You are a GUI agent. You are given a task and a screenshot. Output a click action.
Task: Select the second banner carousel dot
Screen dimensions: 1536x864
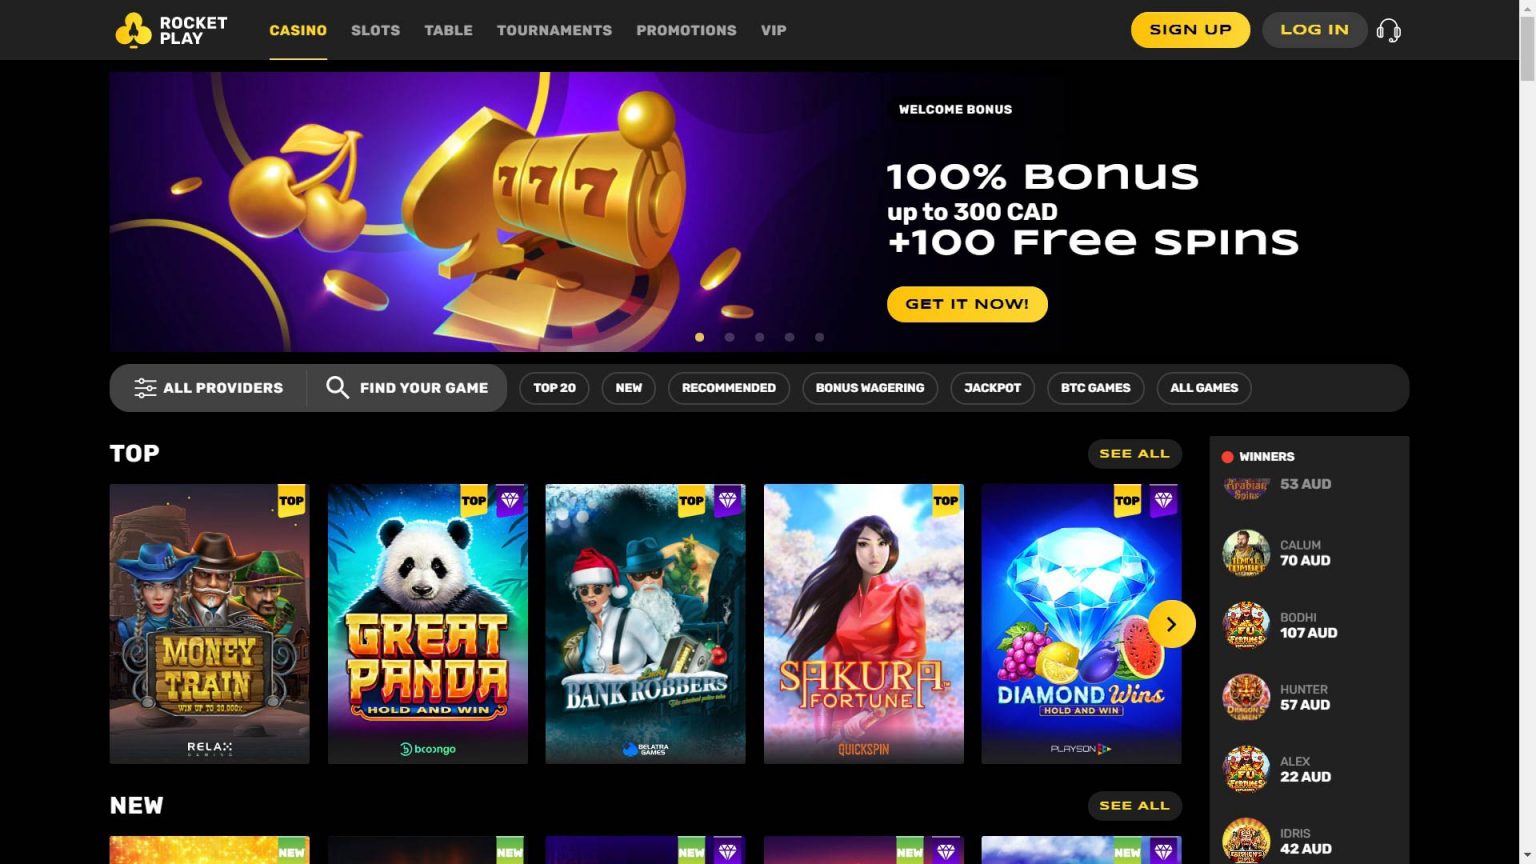730,337
